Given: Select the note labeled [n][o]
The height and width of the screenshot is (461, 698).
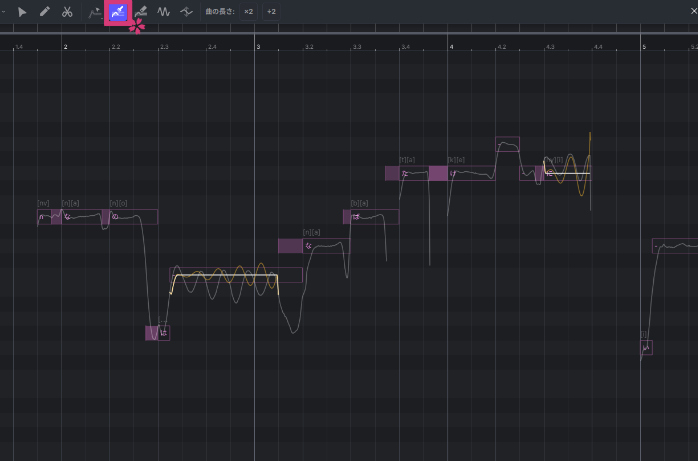Looking at the screenshot, I should click(132, 217).
